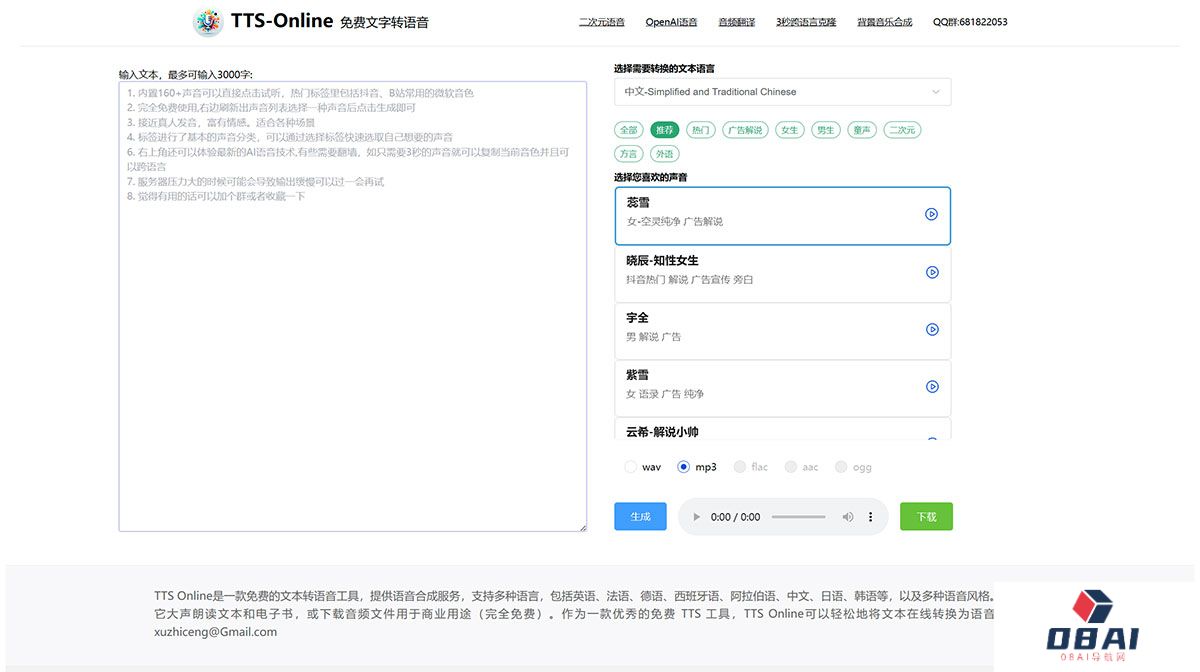This screenshot has height=672, width=1200.
Task: Filter voices by 童声 tag
Action: (x=861, y=130)
